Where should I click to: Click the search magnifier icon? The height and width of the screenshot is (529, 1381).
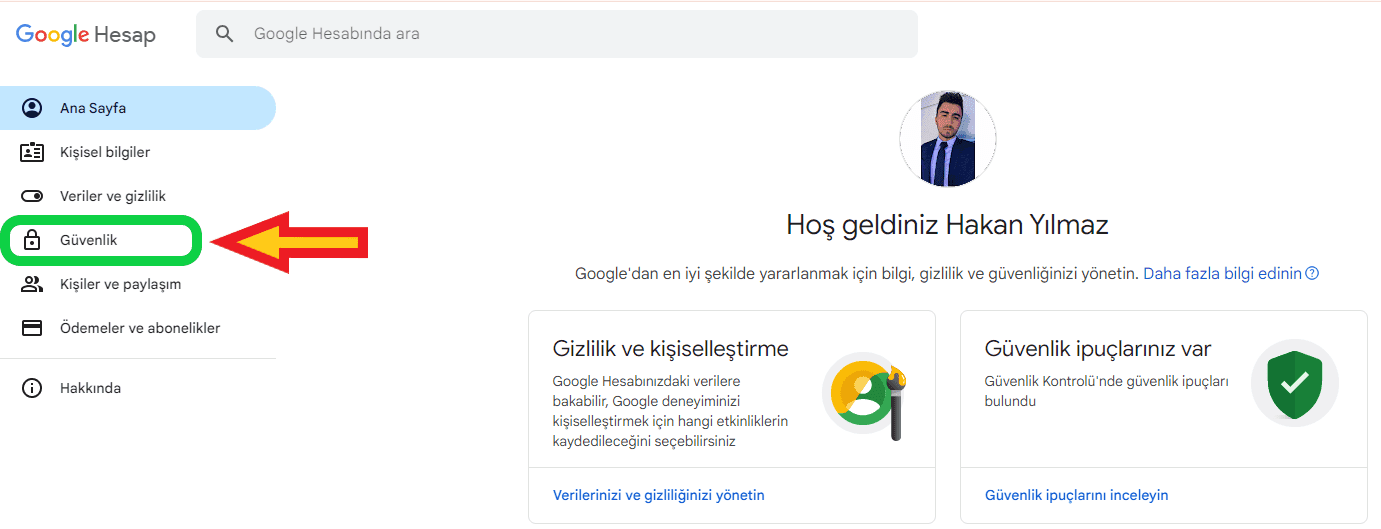[225, 34]
